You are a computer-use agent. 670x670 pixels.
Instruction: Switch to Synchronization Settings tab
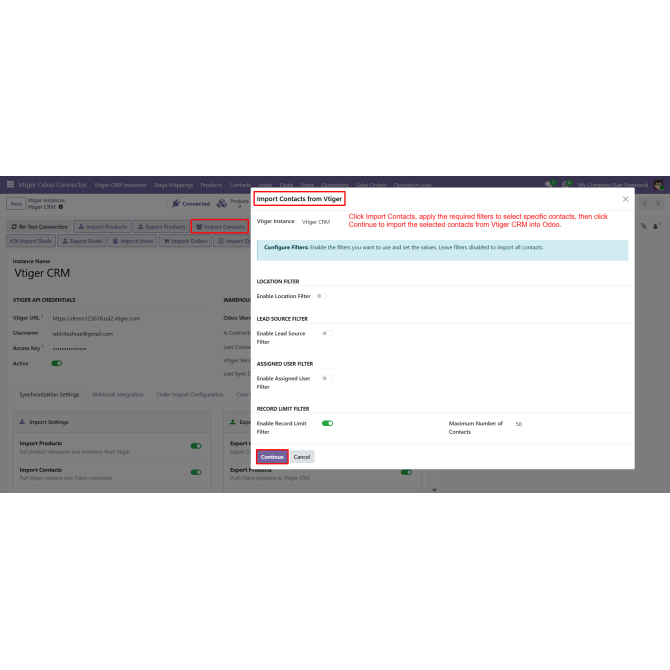[x=49, y=394]
